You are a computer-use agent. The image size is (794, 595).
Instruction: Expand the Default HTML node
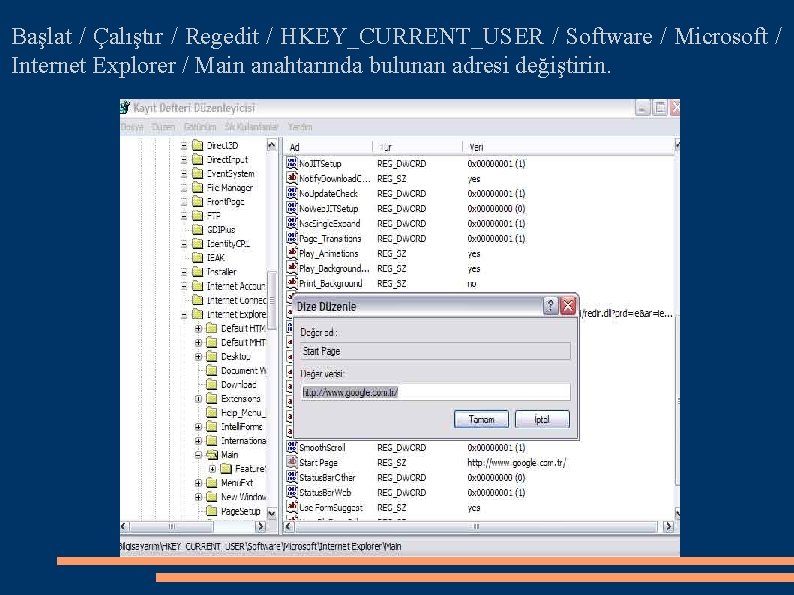(198, 328)
